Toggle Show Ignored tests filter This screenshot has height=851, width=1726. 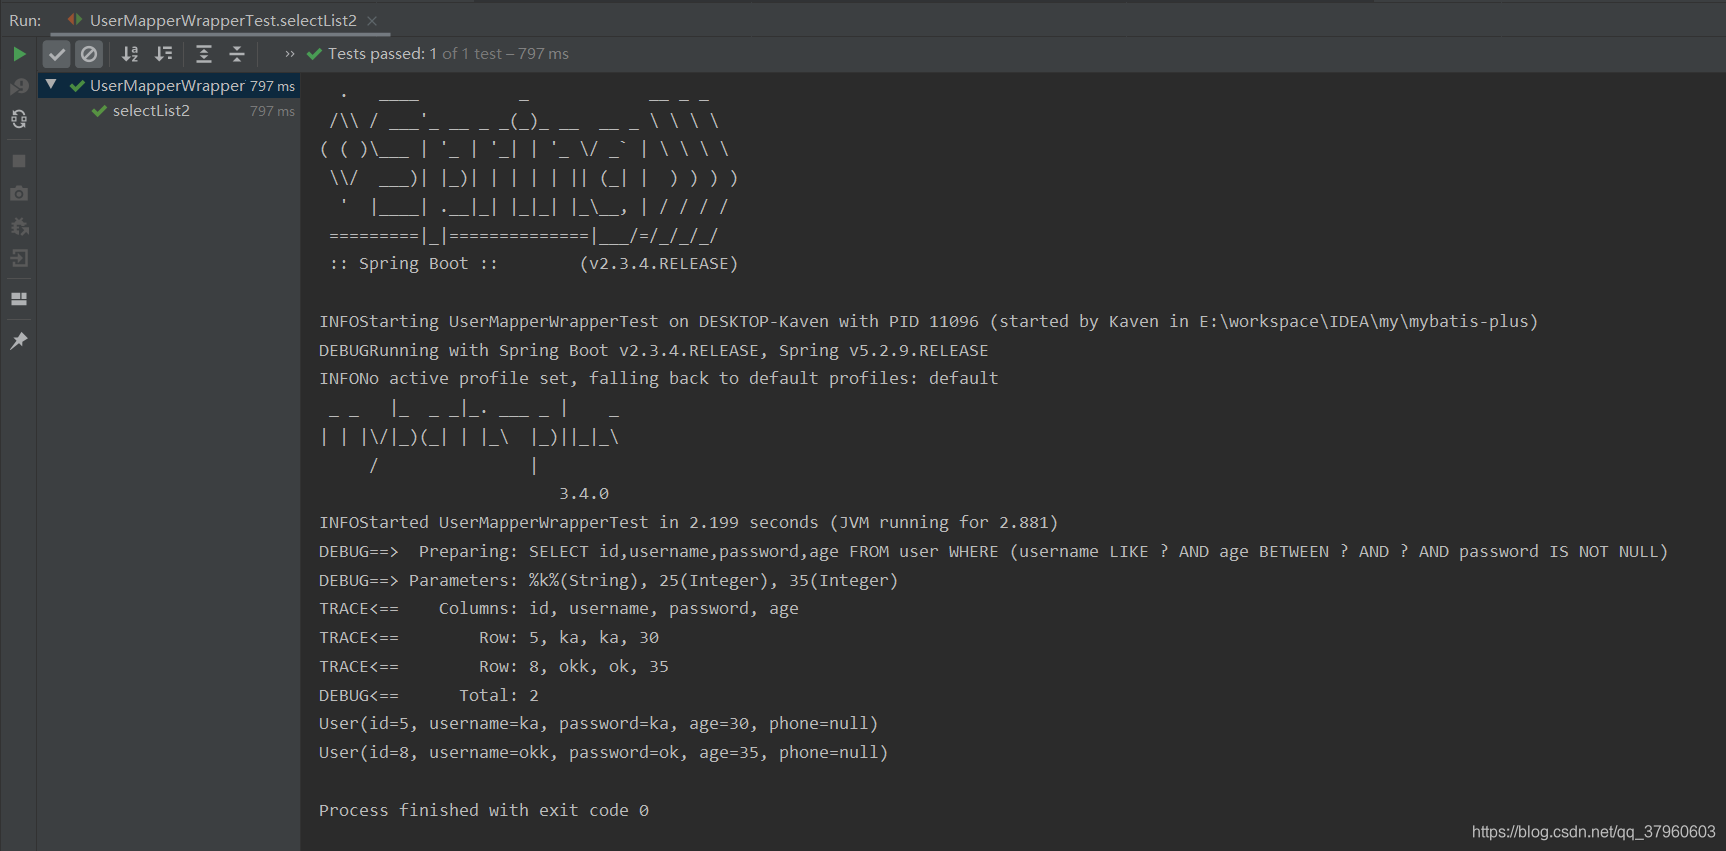click(x=89, y=54)
